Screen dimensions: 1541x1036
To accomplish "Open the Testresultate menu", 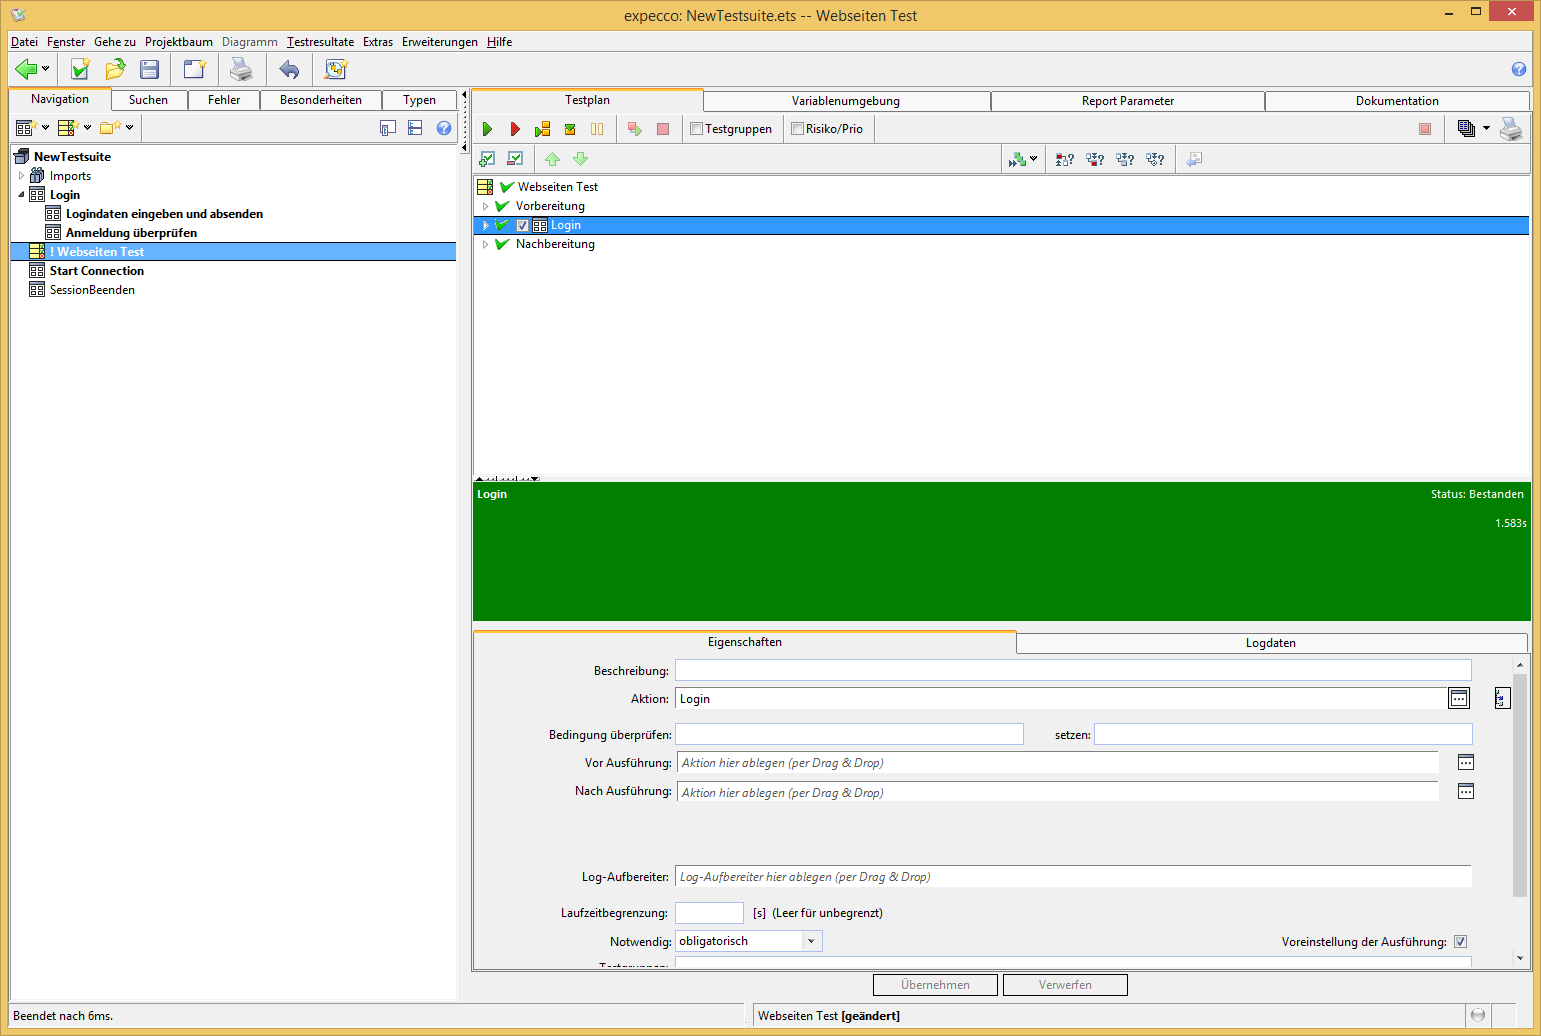I will click(x=320, y=42).
